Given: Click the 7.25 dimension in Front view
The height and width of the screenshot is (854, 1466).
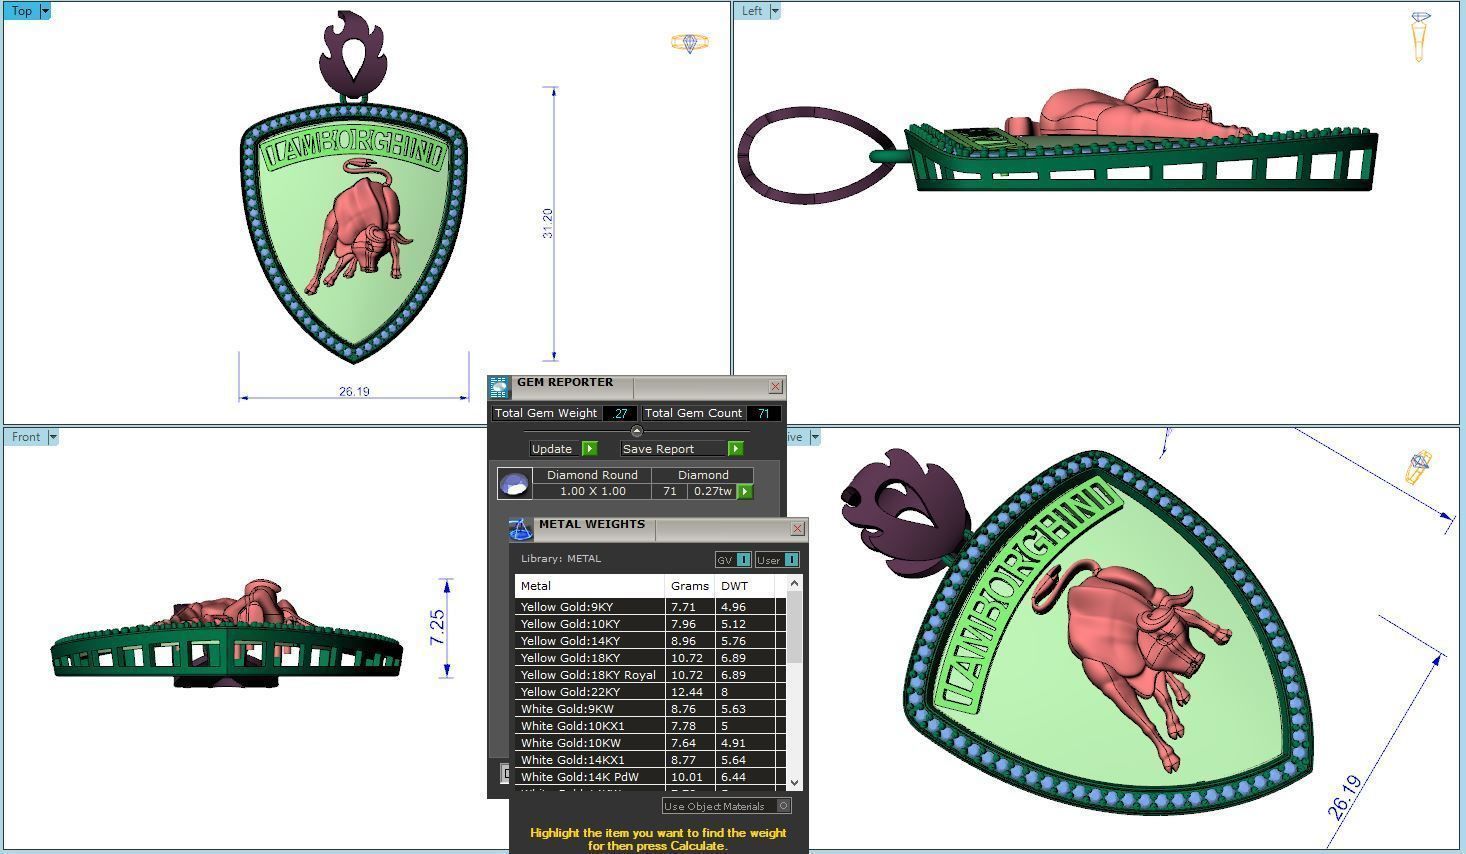Looking at the screenshot, I should click(x=437, y=627).
